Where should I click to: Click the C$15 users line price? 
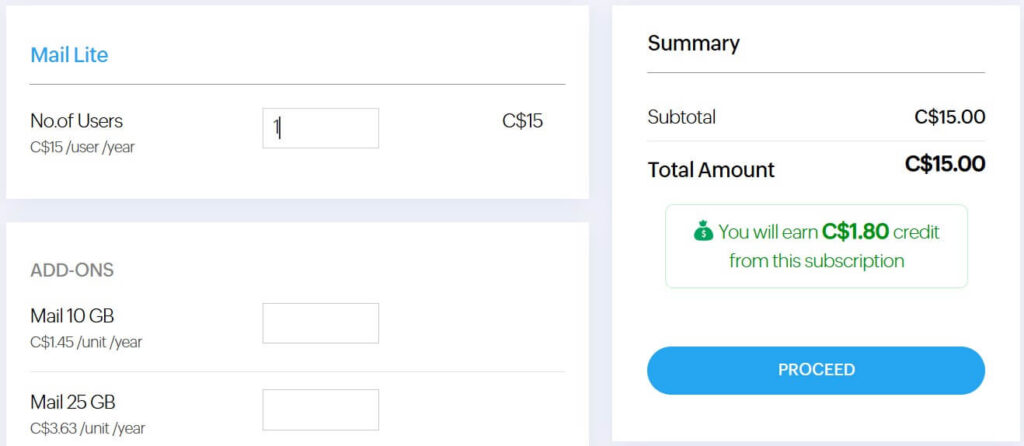pyautogui.click(x=522, y=121)
